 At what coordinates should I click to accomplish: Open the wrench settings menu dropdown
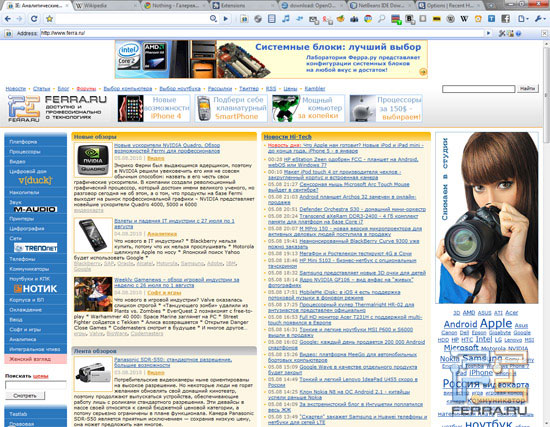(x=539, y=19)
